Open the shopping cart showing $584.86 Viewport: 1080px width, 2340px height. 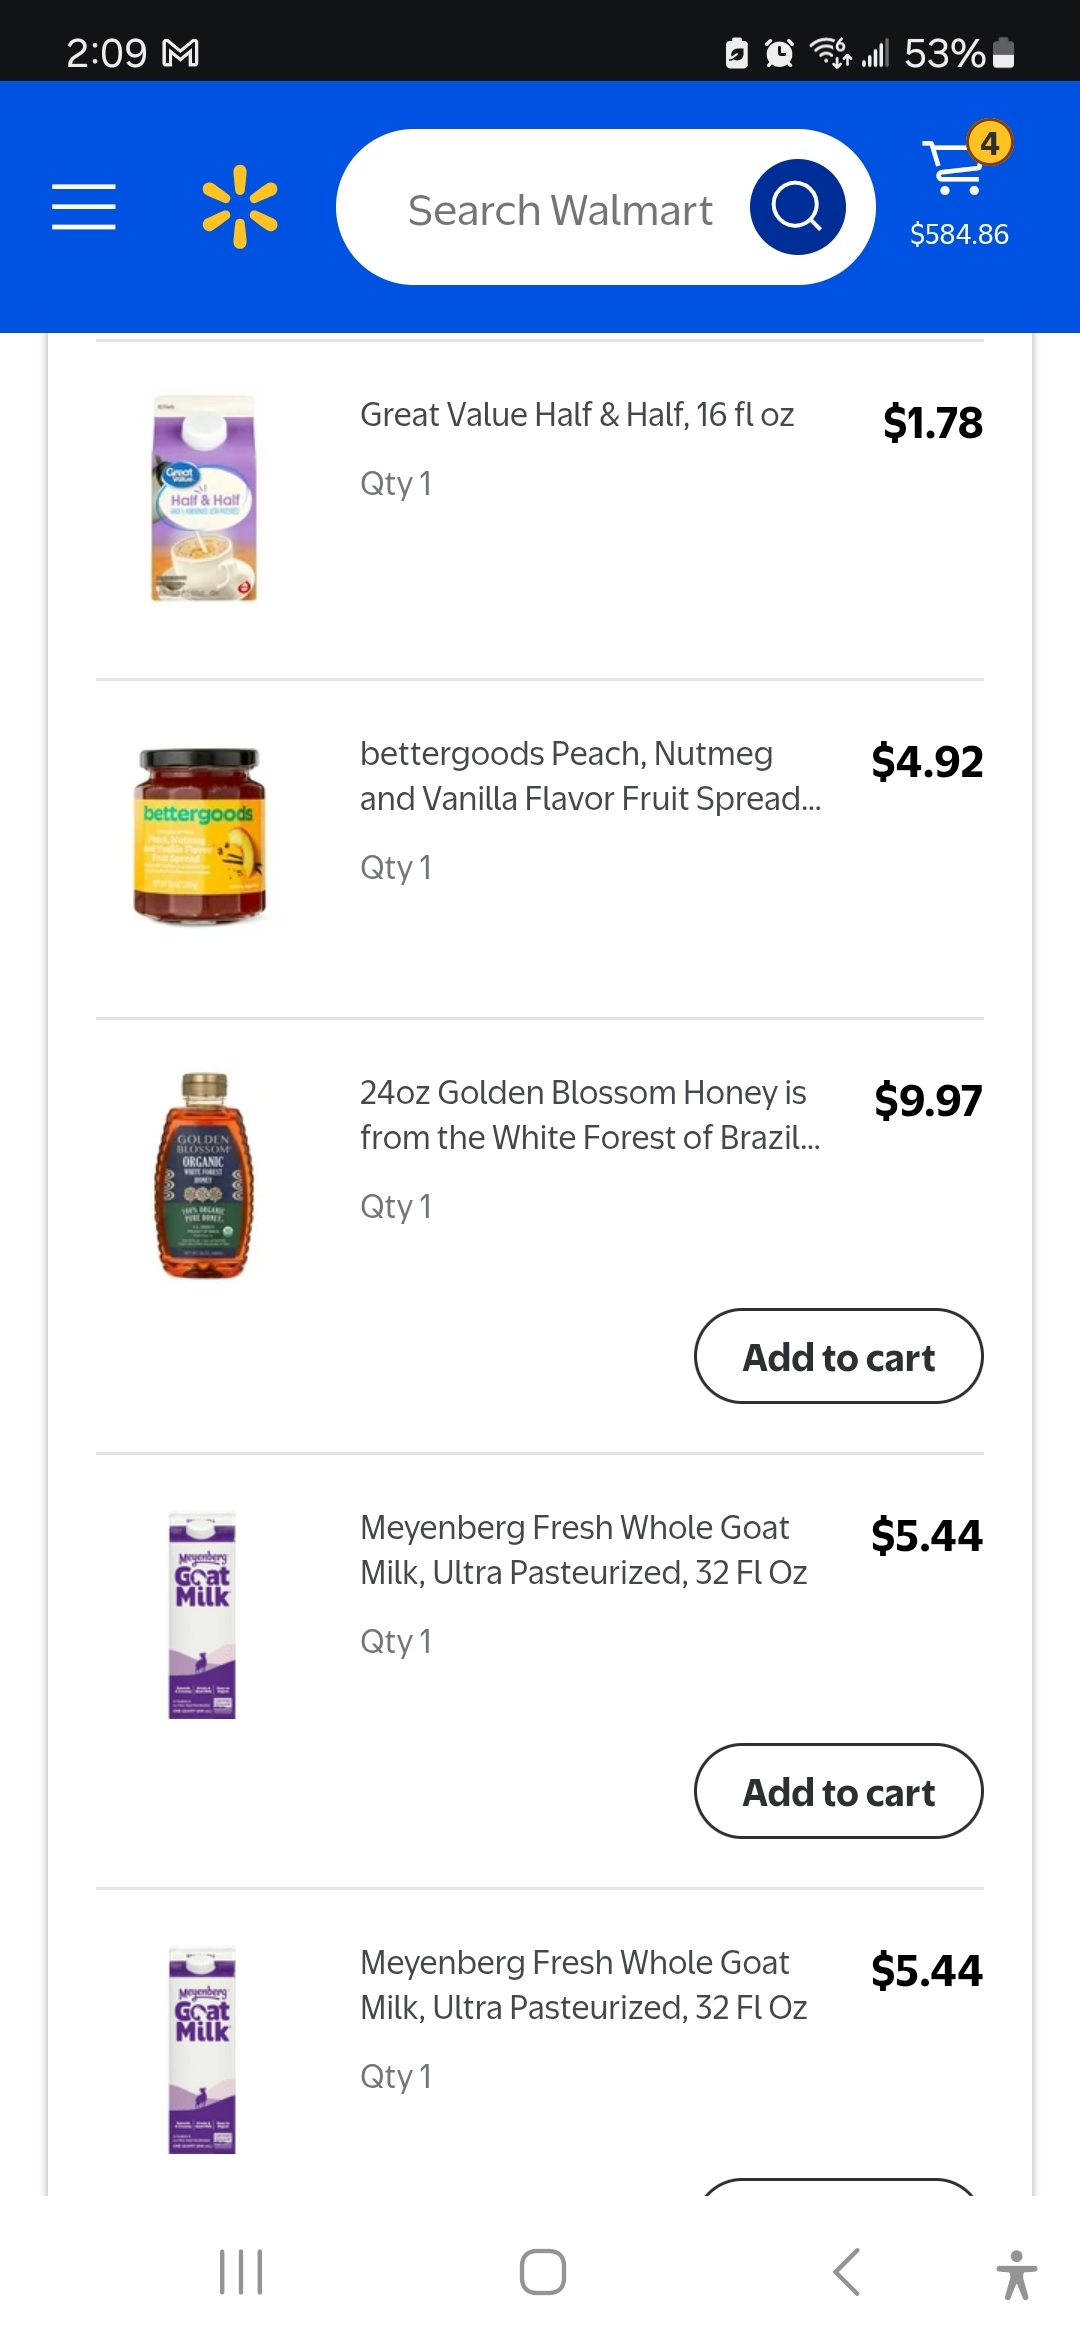pyautogui.click(x=960, y=190)
